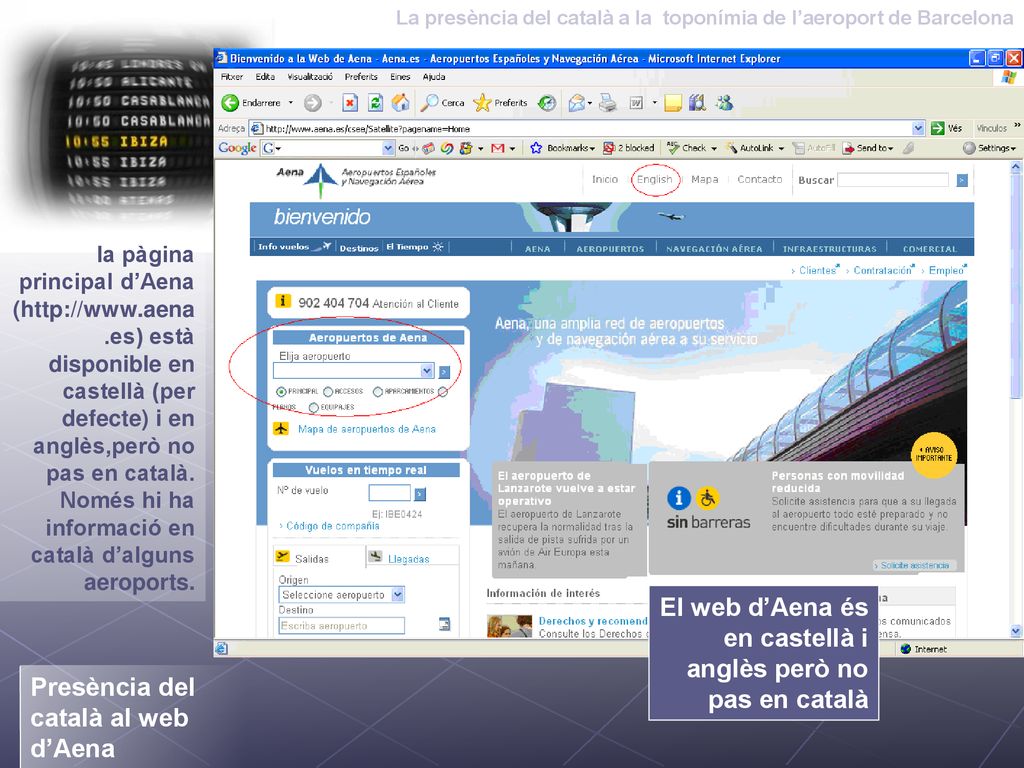The width and height of the screenshot is (1024, 768).
Task: Click the Escriba aeropuerto destination field
Action: click(x=342, y=626)
